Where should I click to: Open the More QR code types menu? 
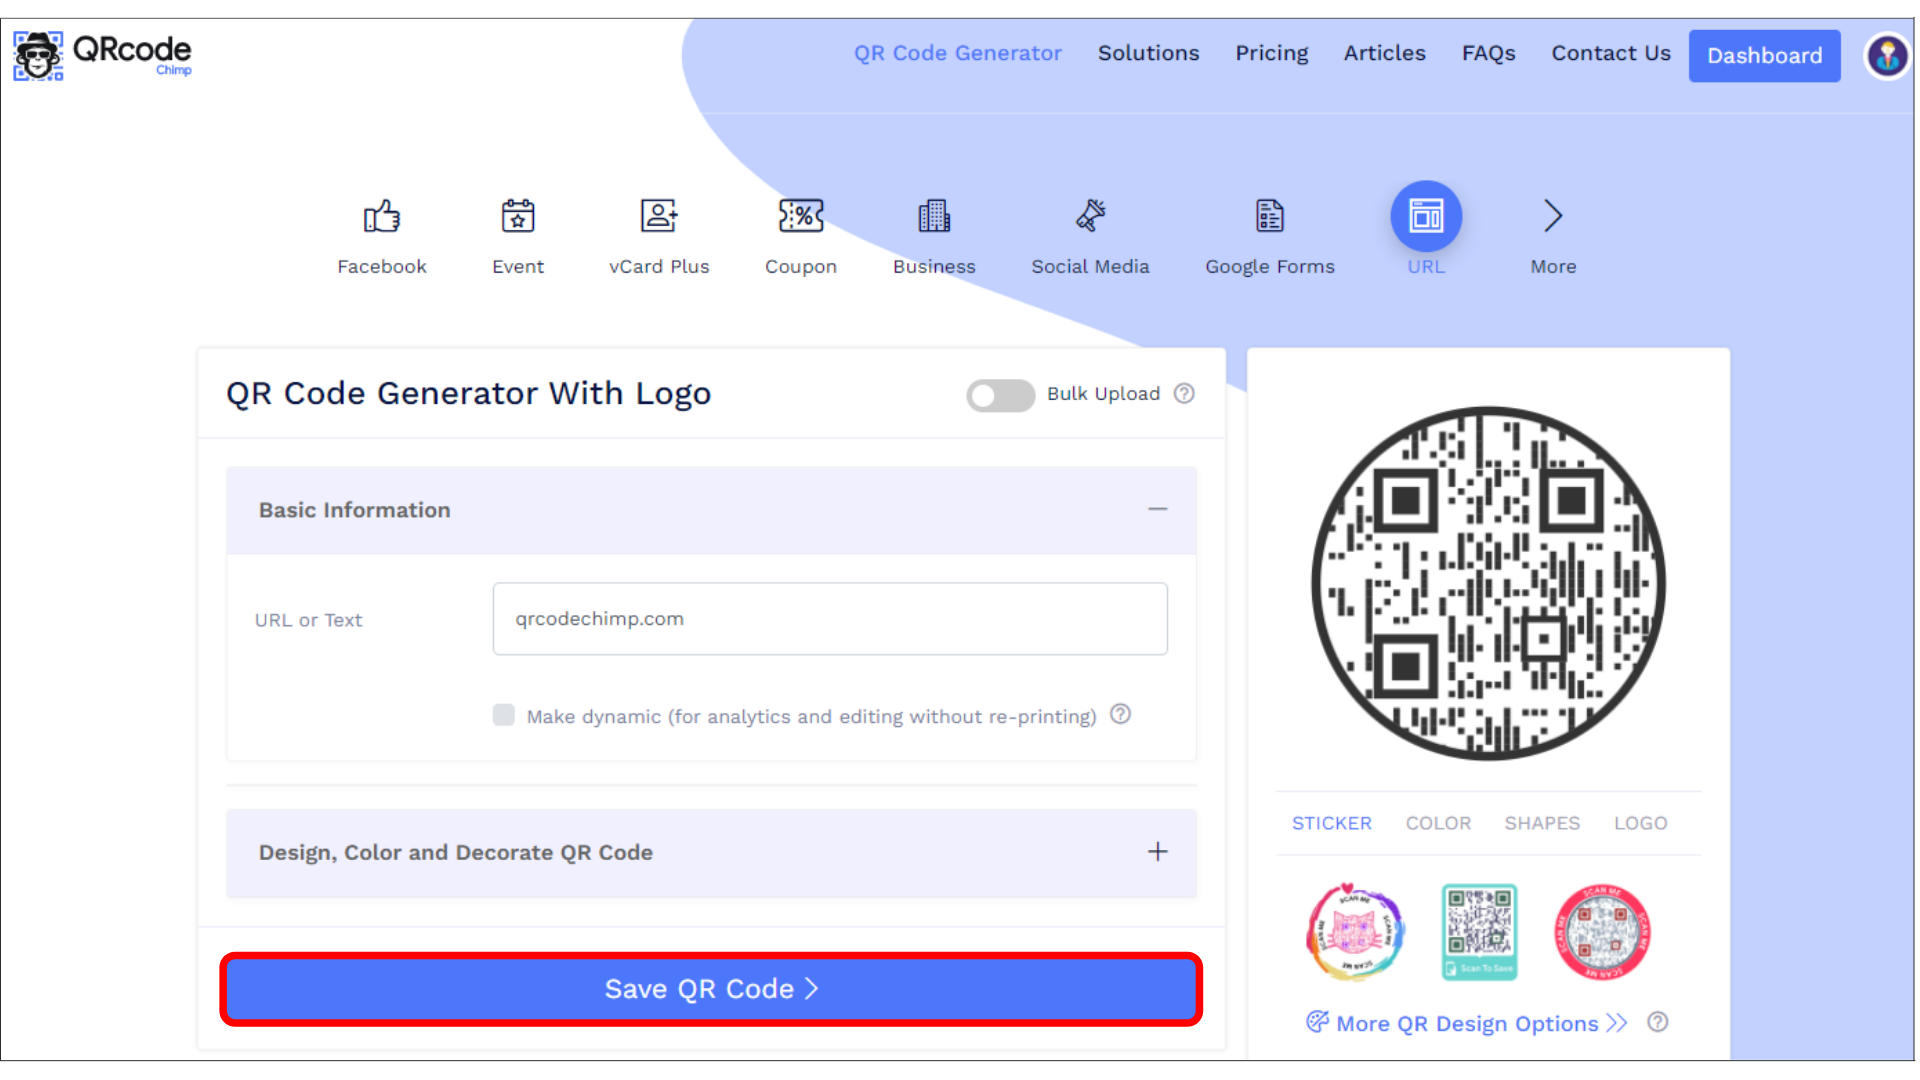(1551, 235)
